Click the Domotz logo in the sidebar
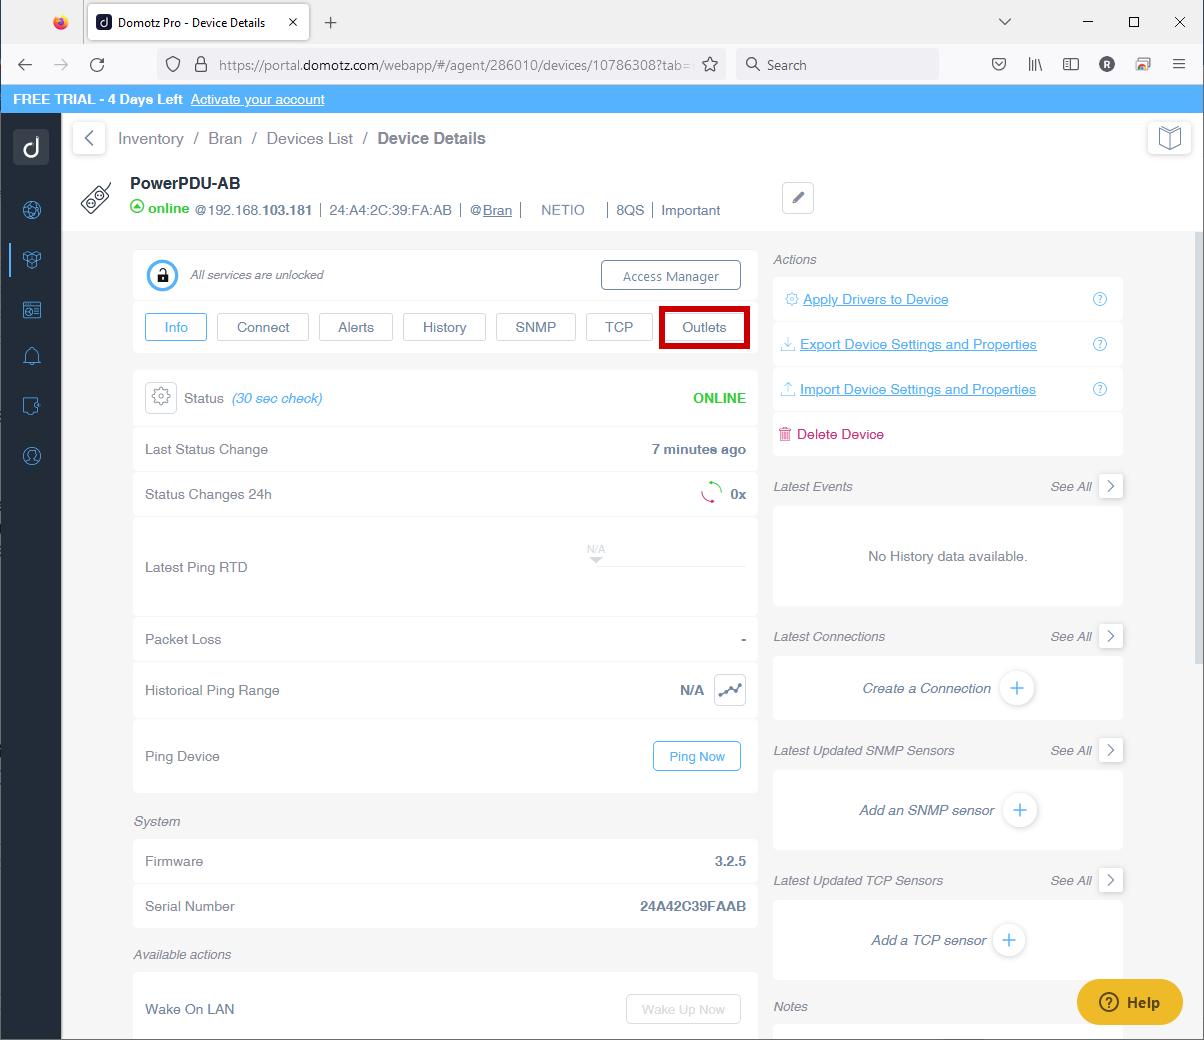 click(31, 147)
